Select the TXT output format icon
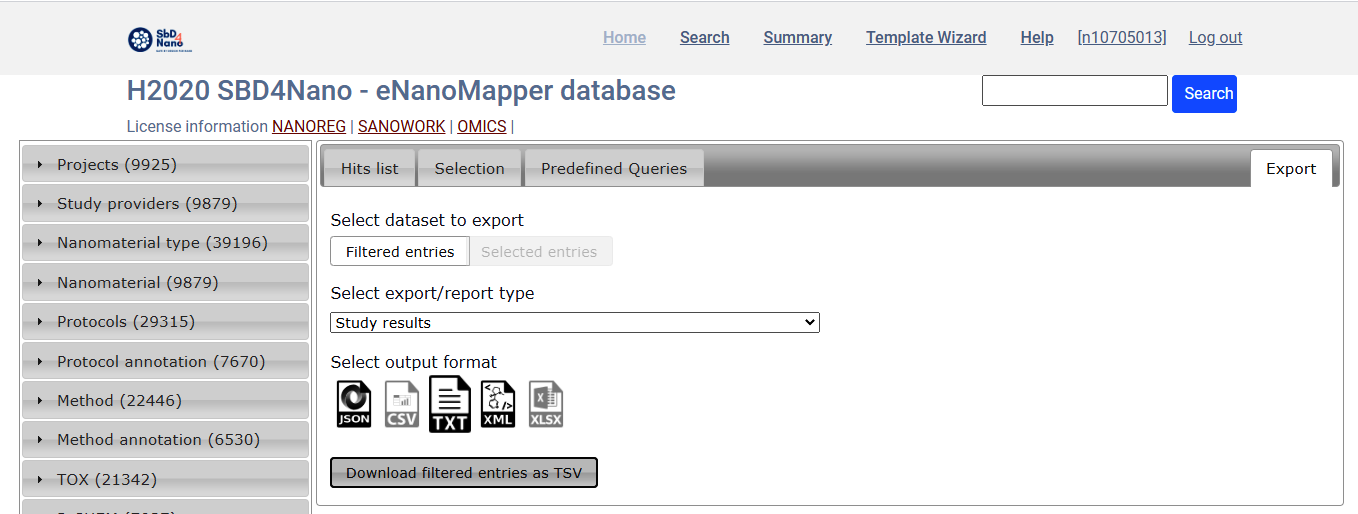This screenshot has width=1358, height=514. click(x=450, y=405)
